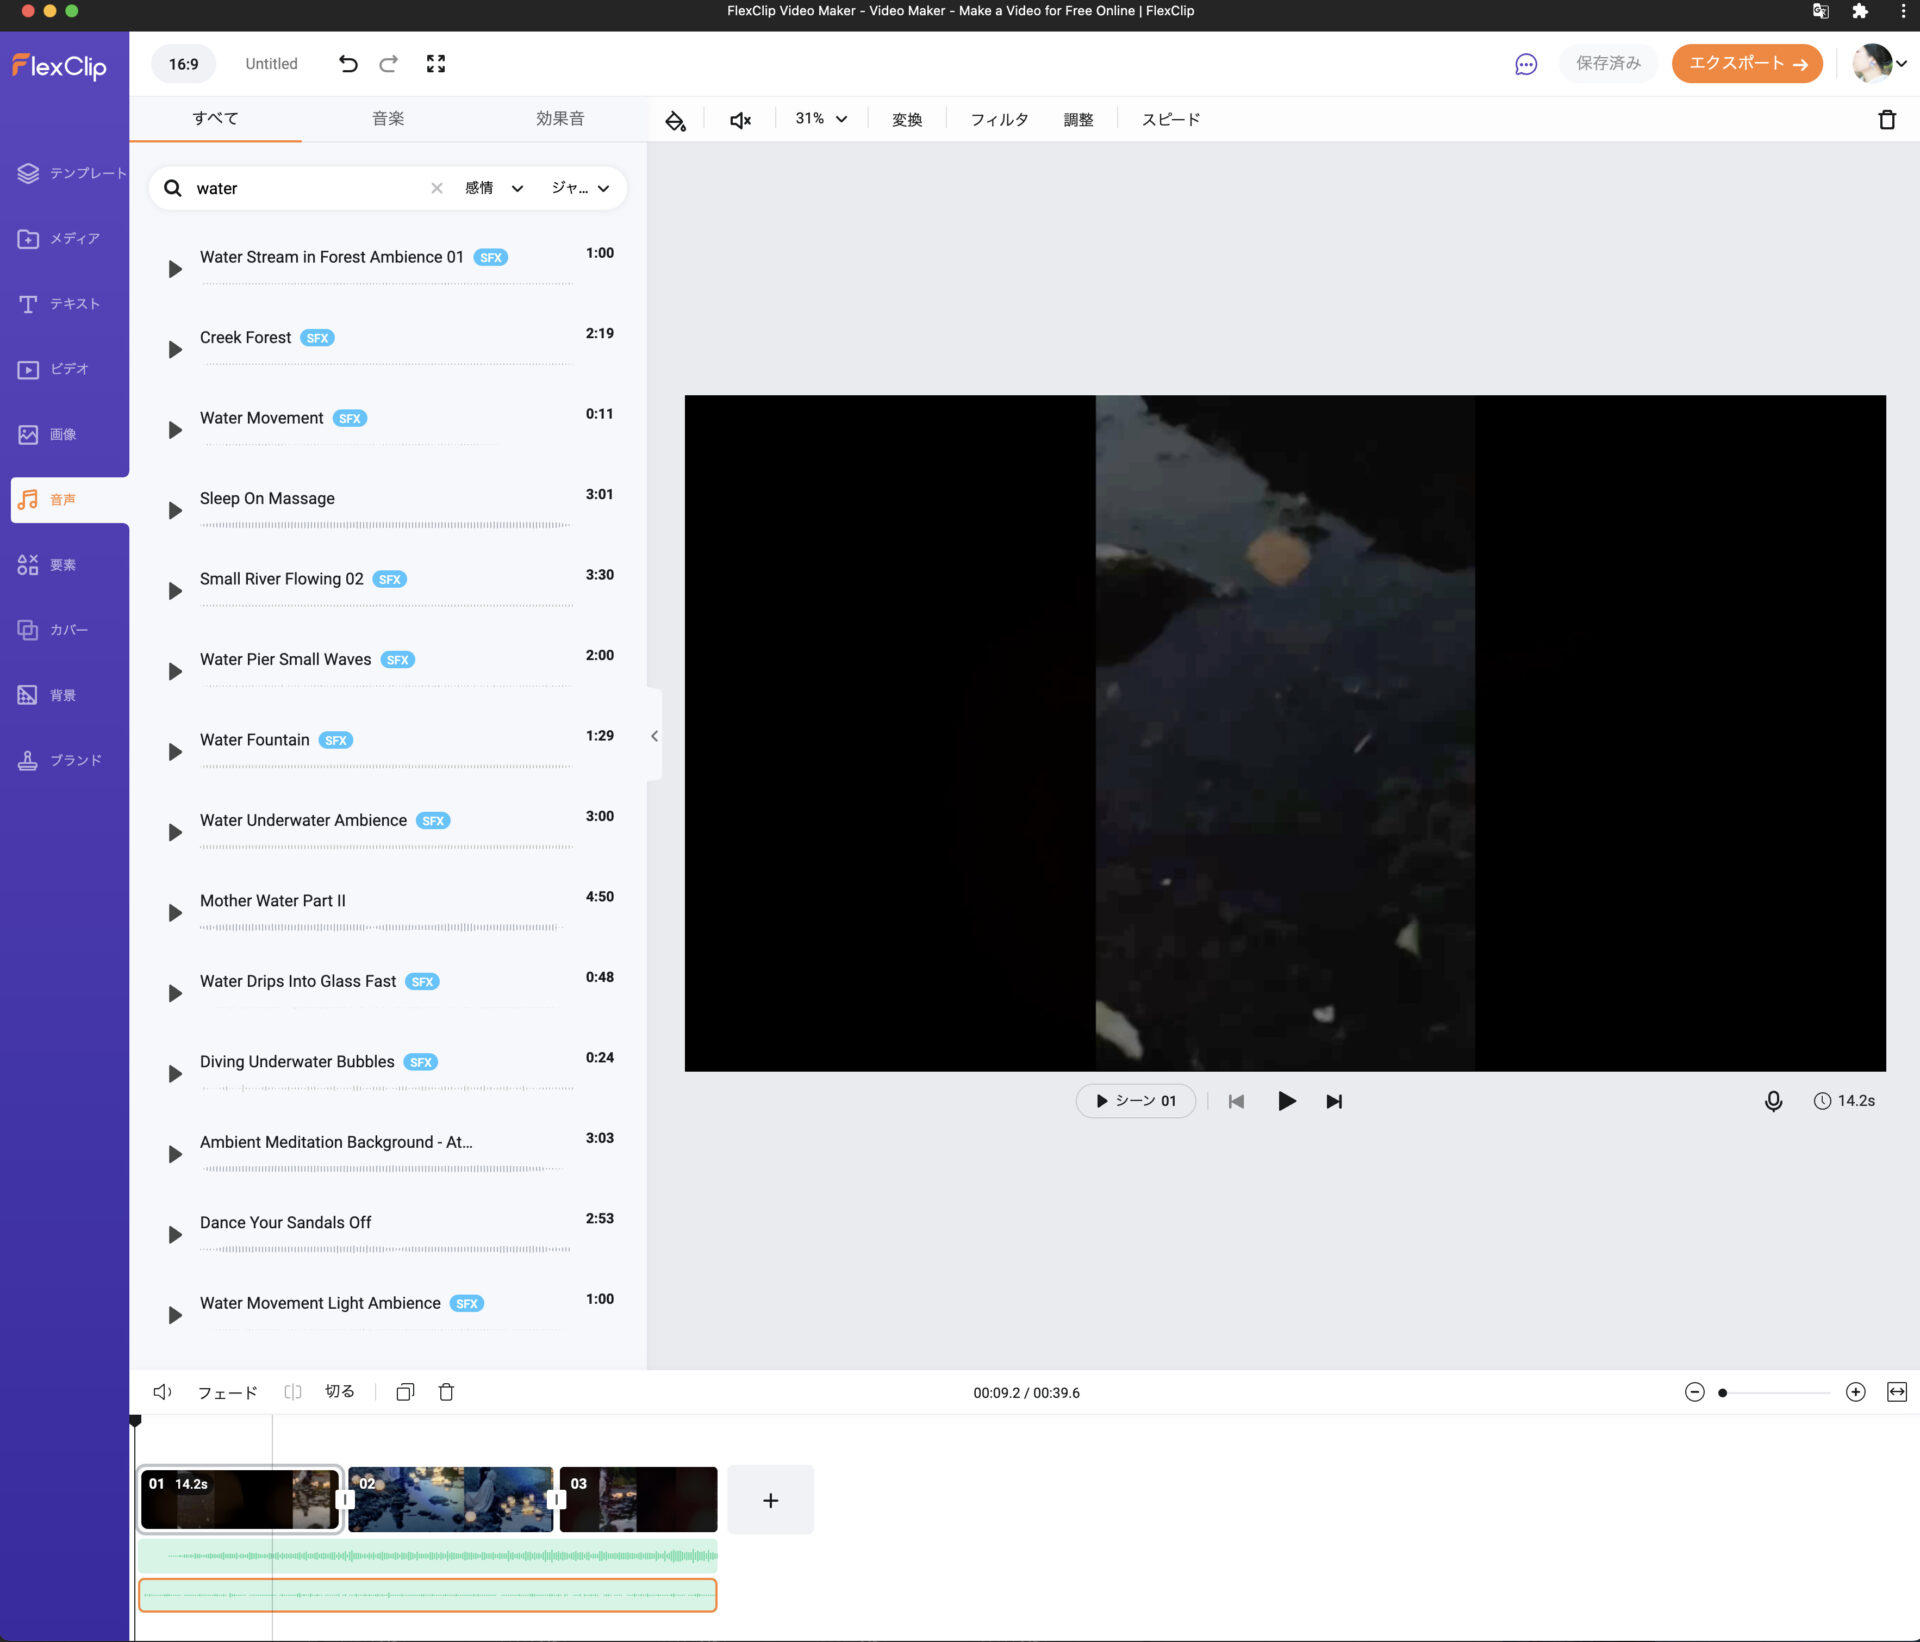Click the microphone icon to record voiceover
Image resolution: width=1920 pixels, height=1642 pixels.
point(1772,1100)
